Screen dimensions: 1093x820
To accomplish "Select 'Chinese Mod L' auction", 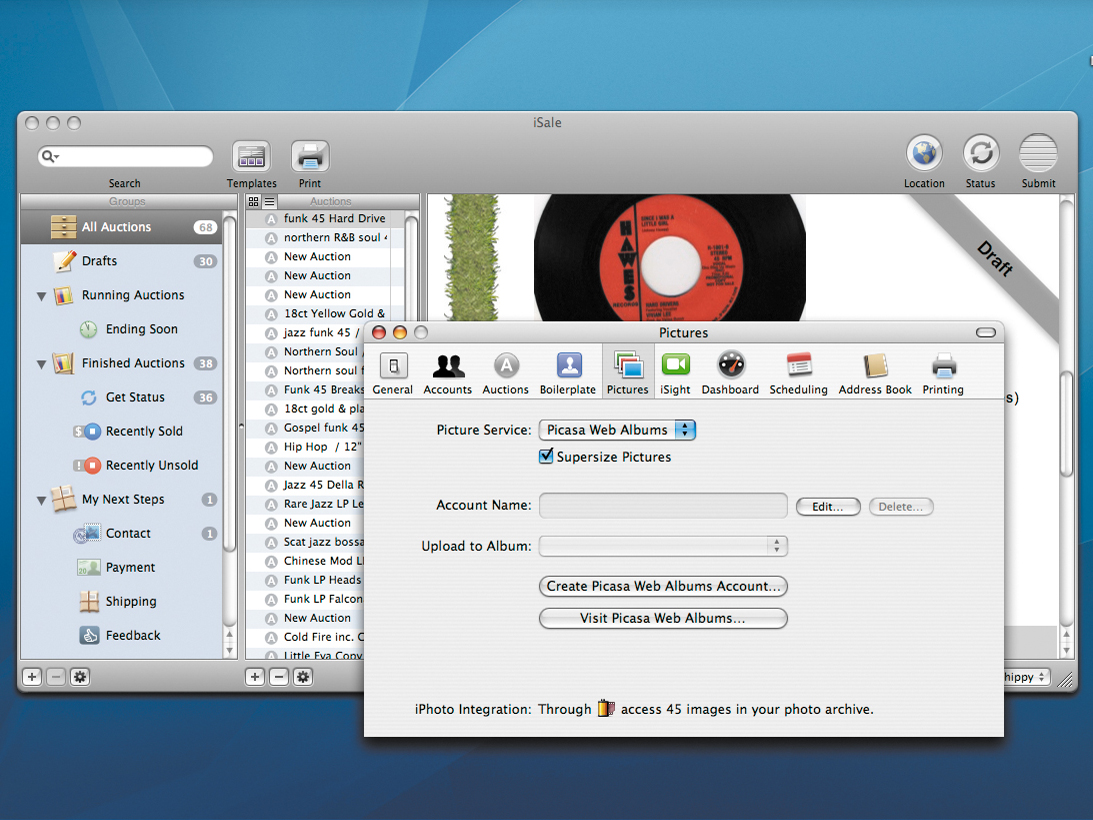I will tap(305, 561).
